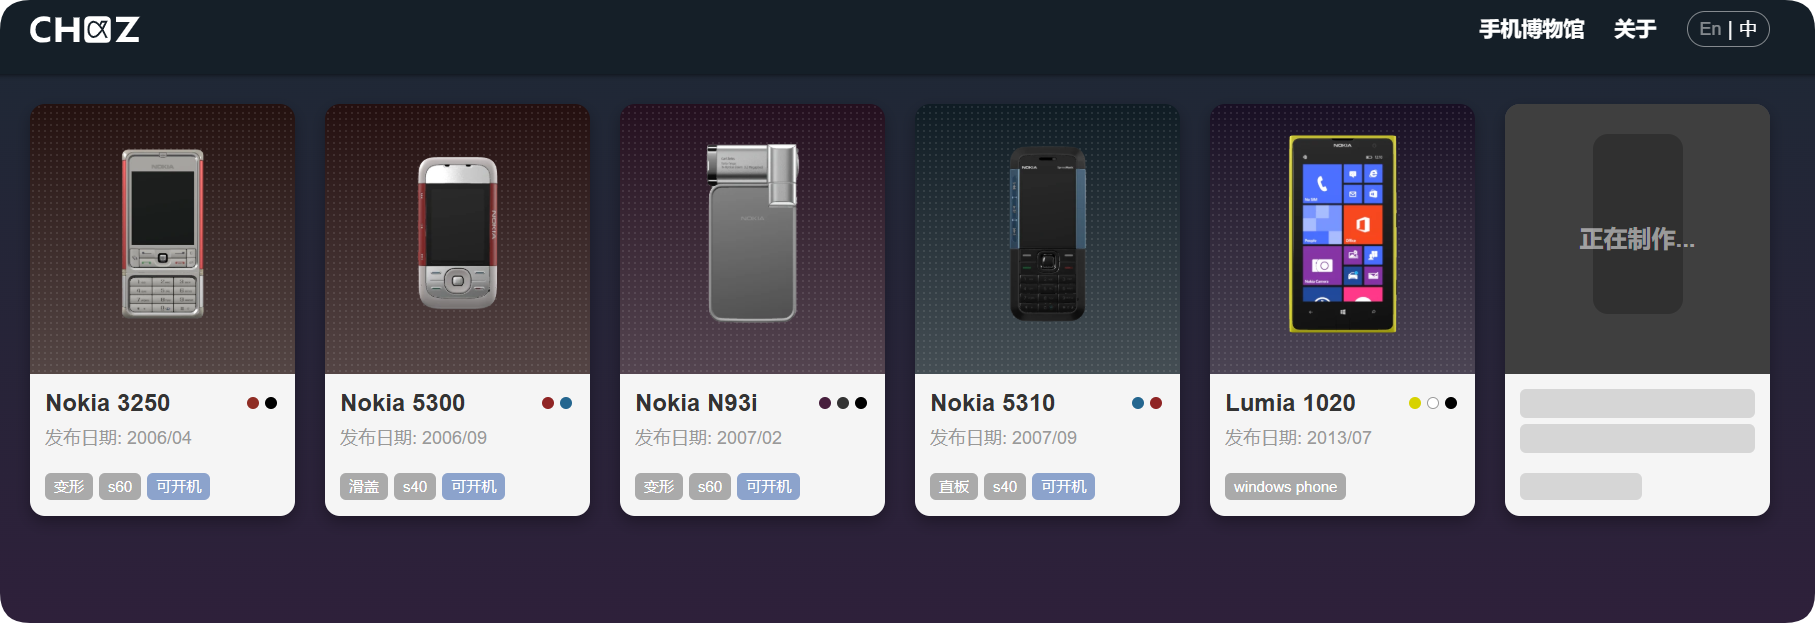1815x623 pixels.
Task: Choose the white color dot for Lumia 1020
Action: [1433, 403]
